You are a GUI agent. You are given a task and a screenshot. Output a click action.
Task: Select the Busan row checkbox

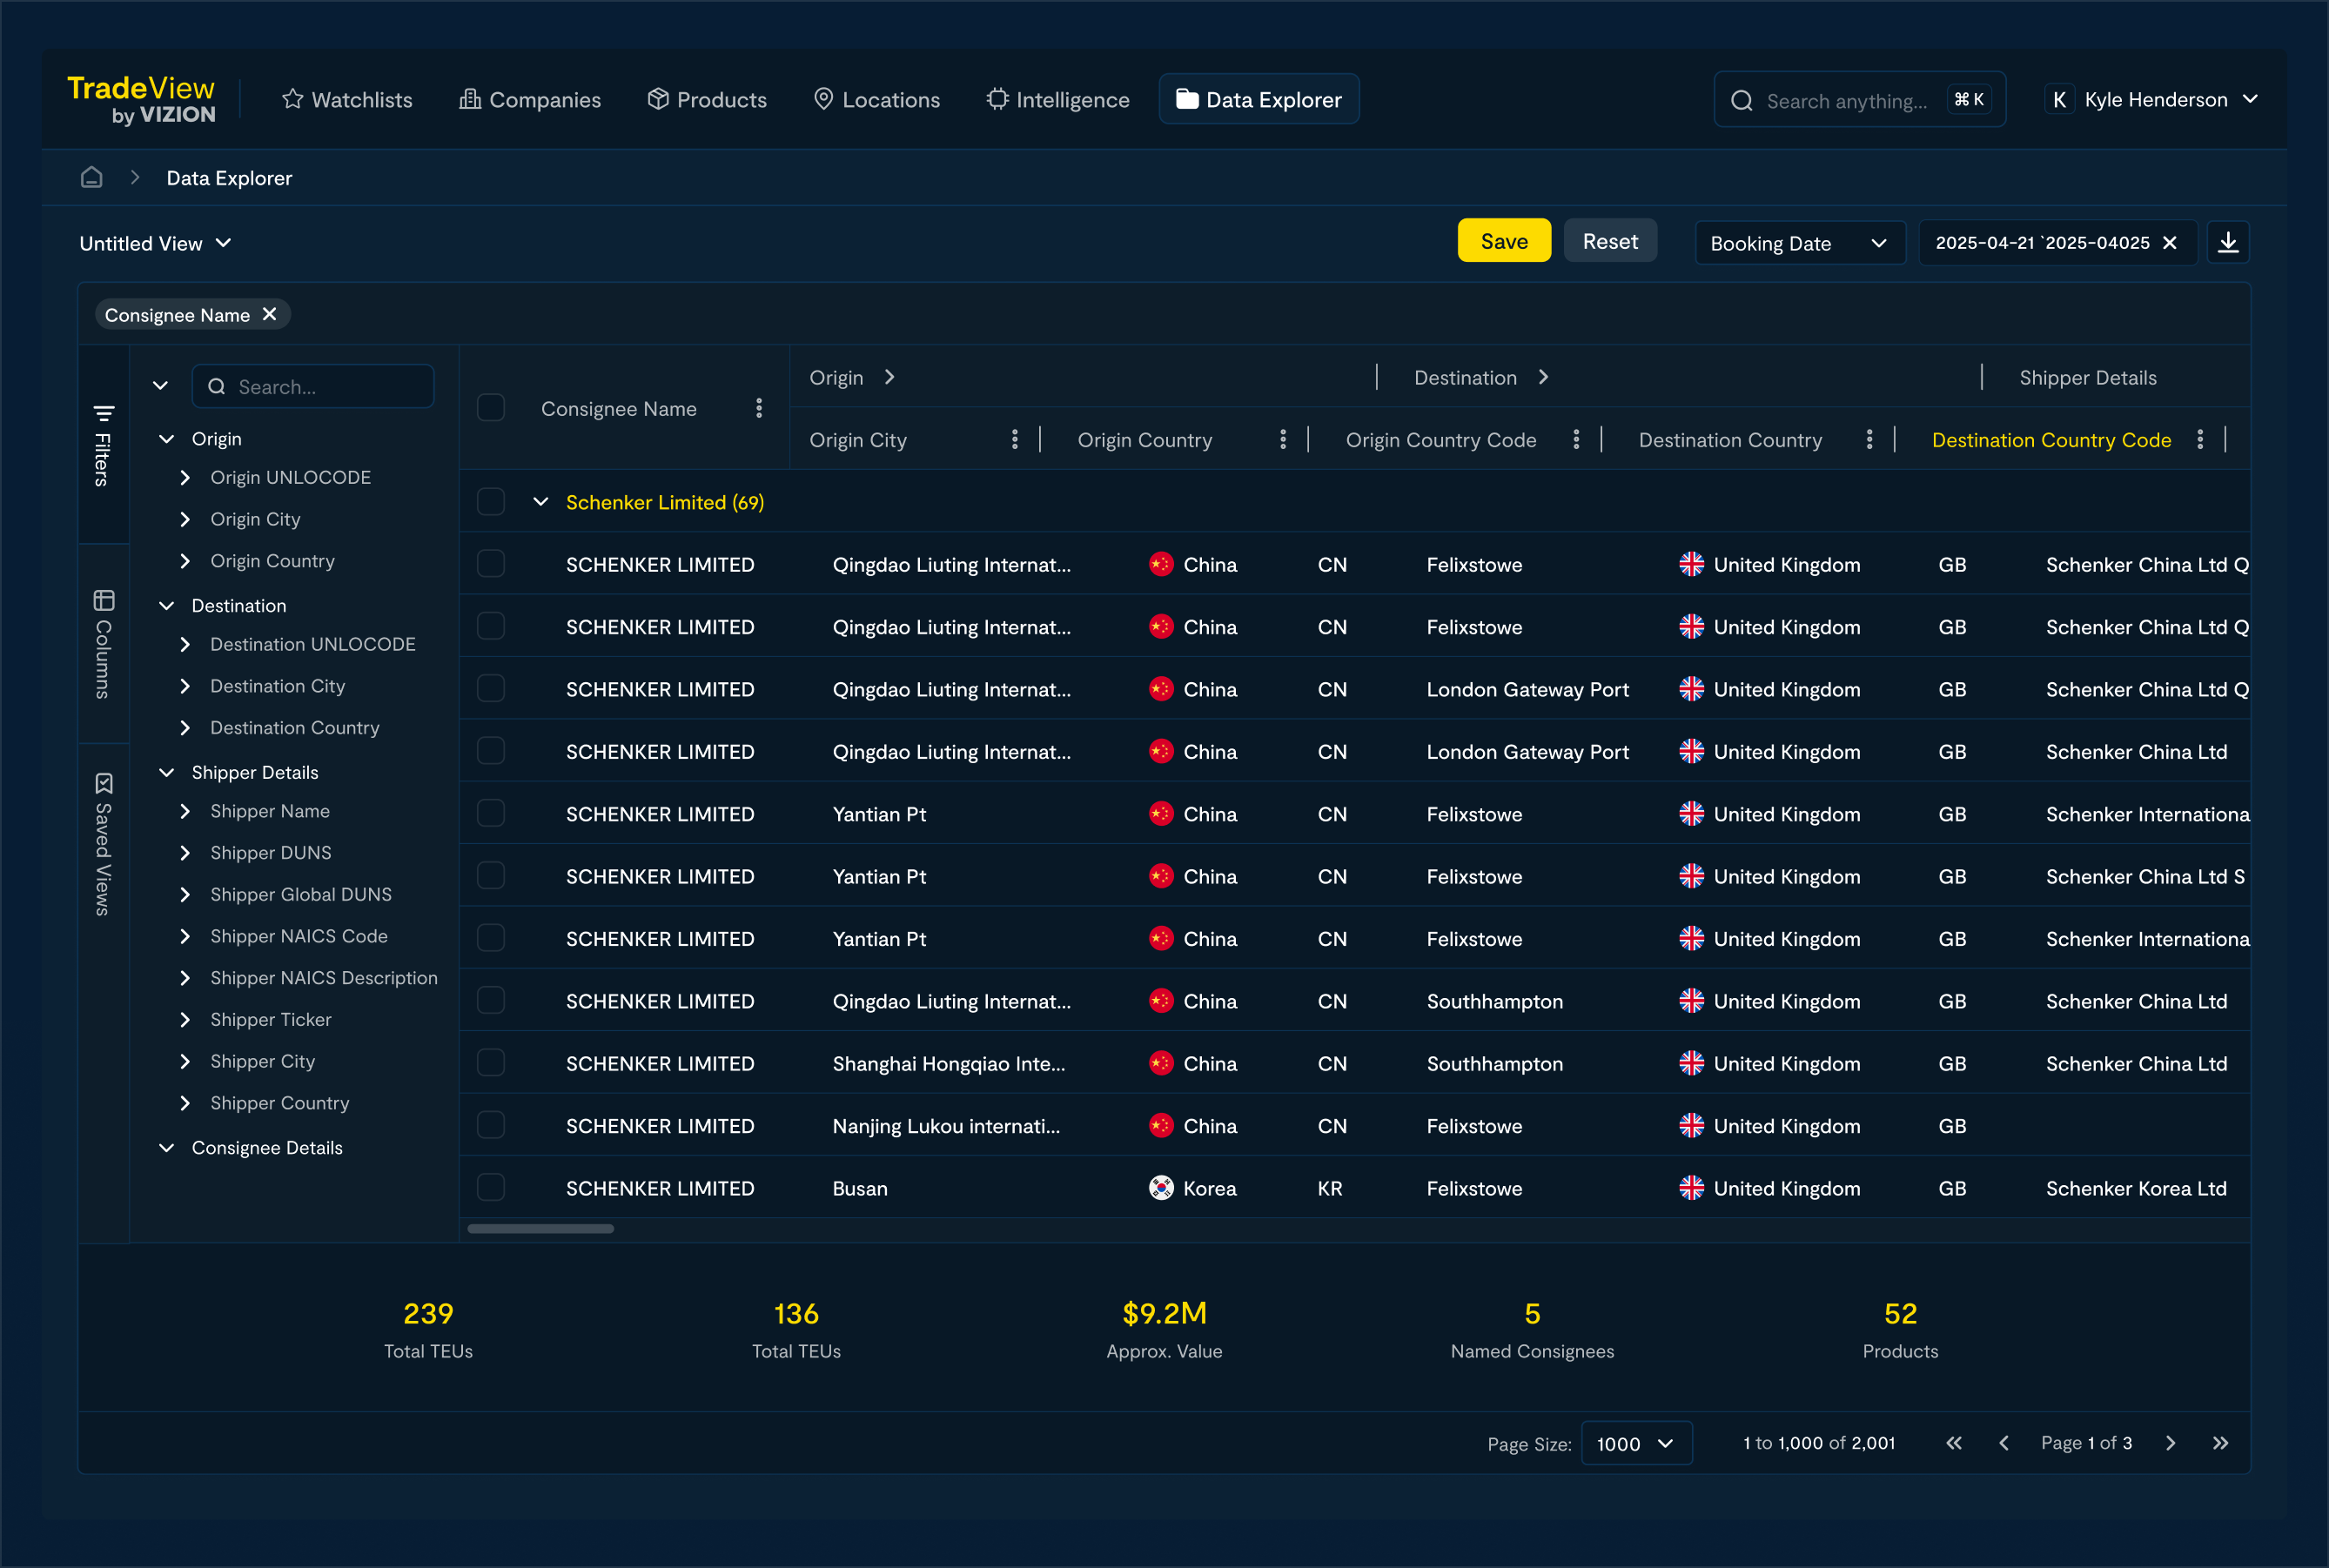491,1188
